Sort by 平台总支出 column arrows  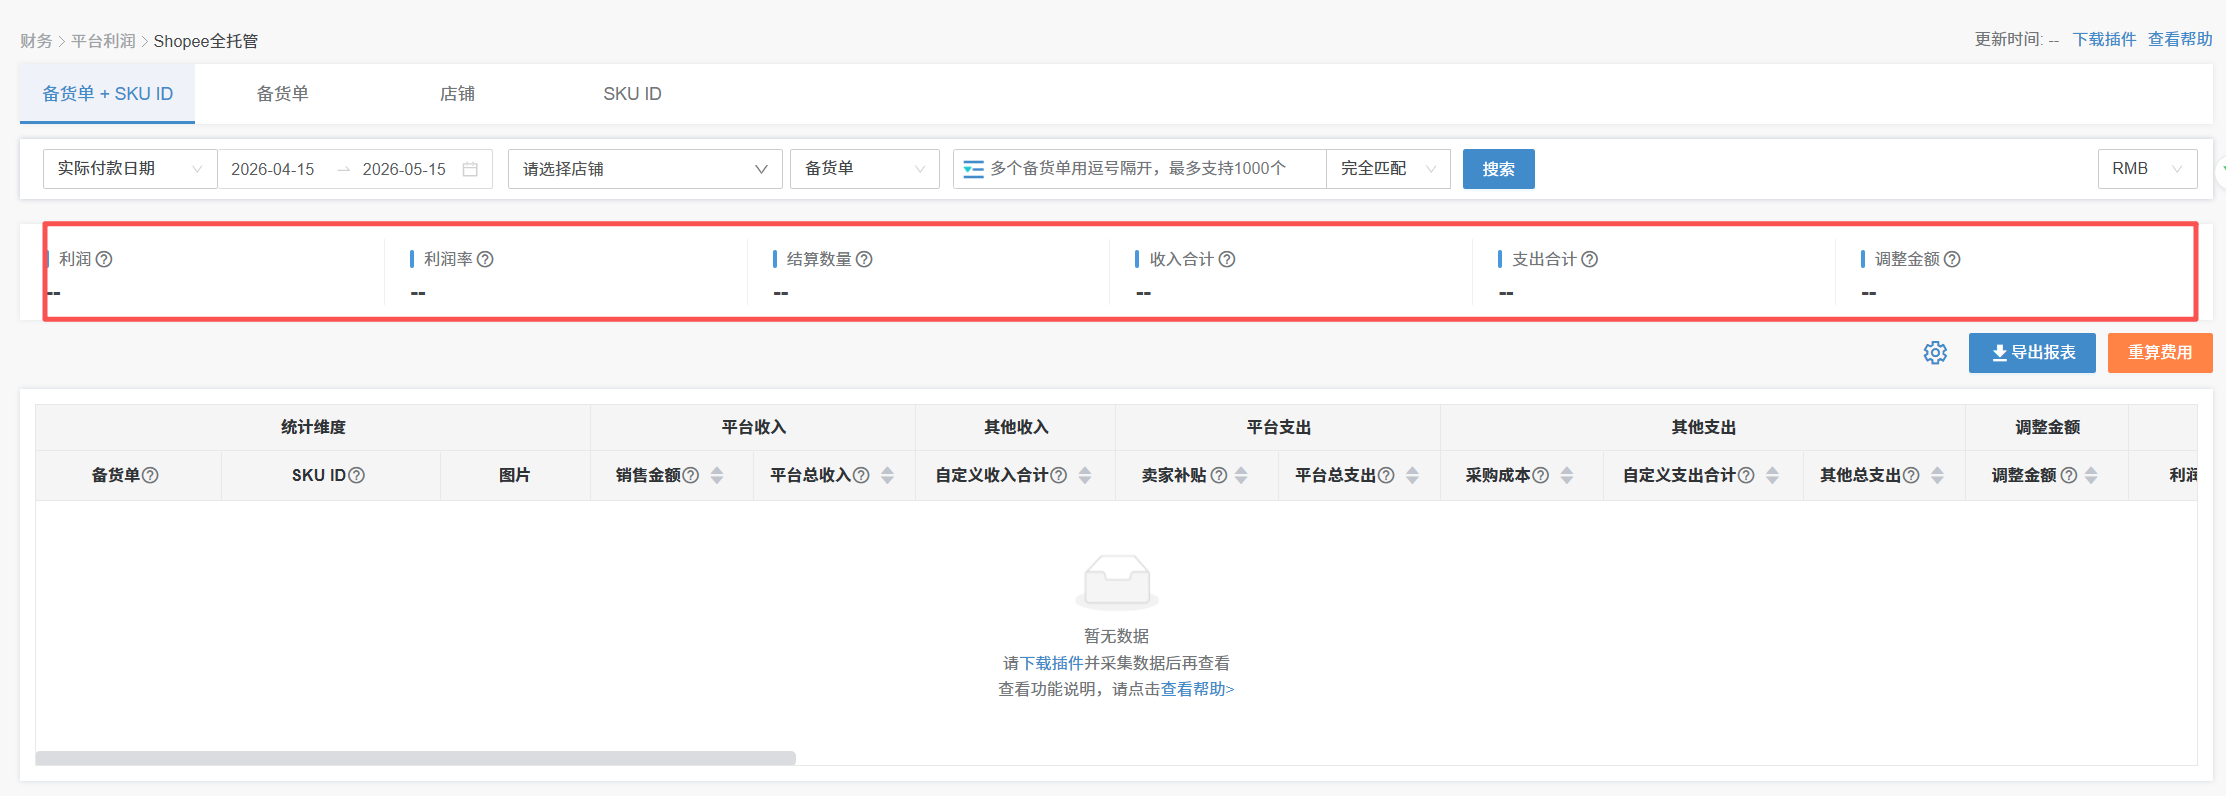pyautogui.click(x=1412, y=475)
